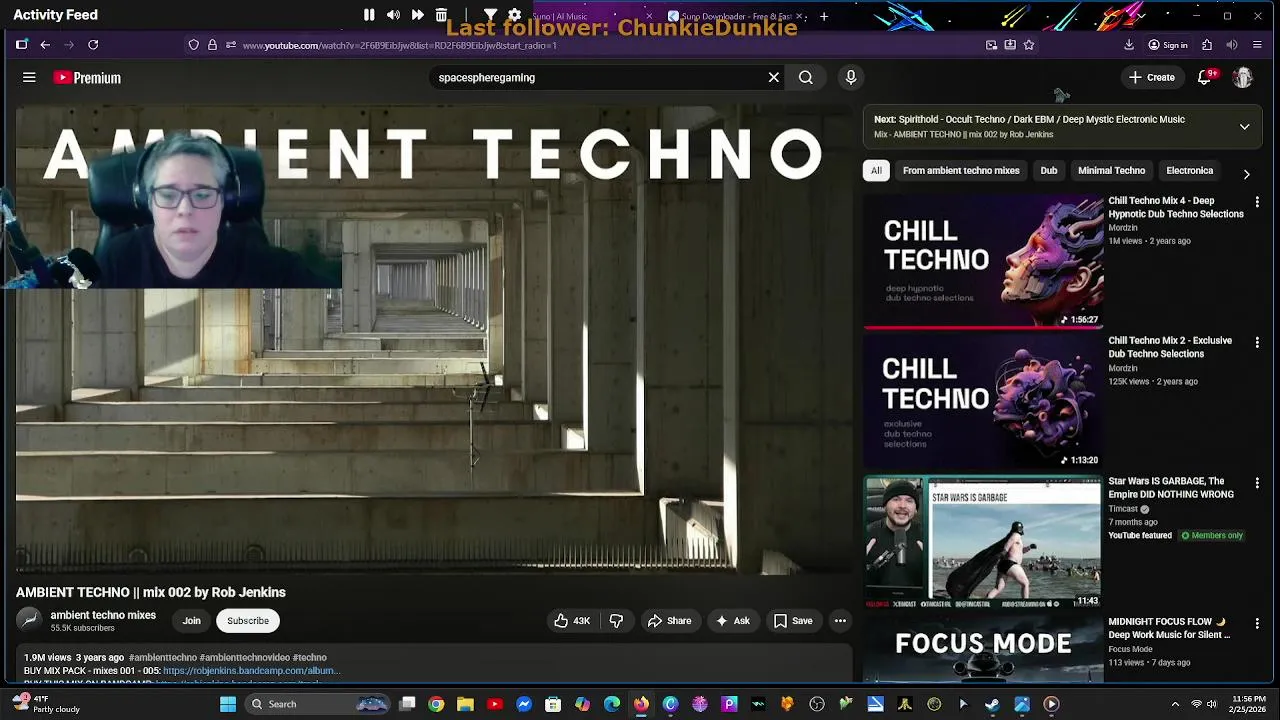Bookmark this page with star icon
Viewport: 1280px width, 720px height.
(1029, 45)
